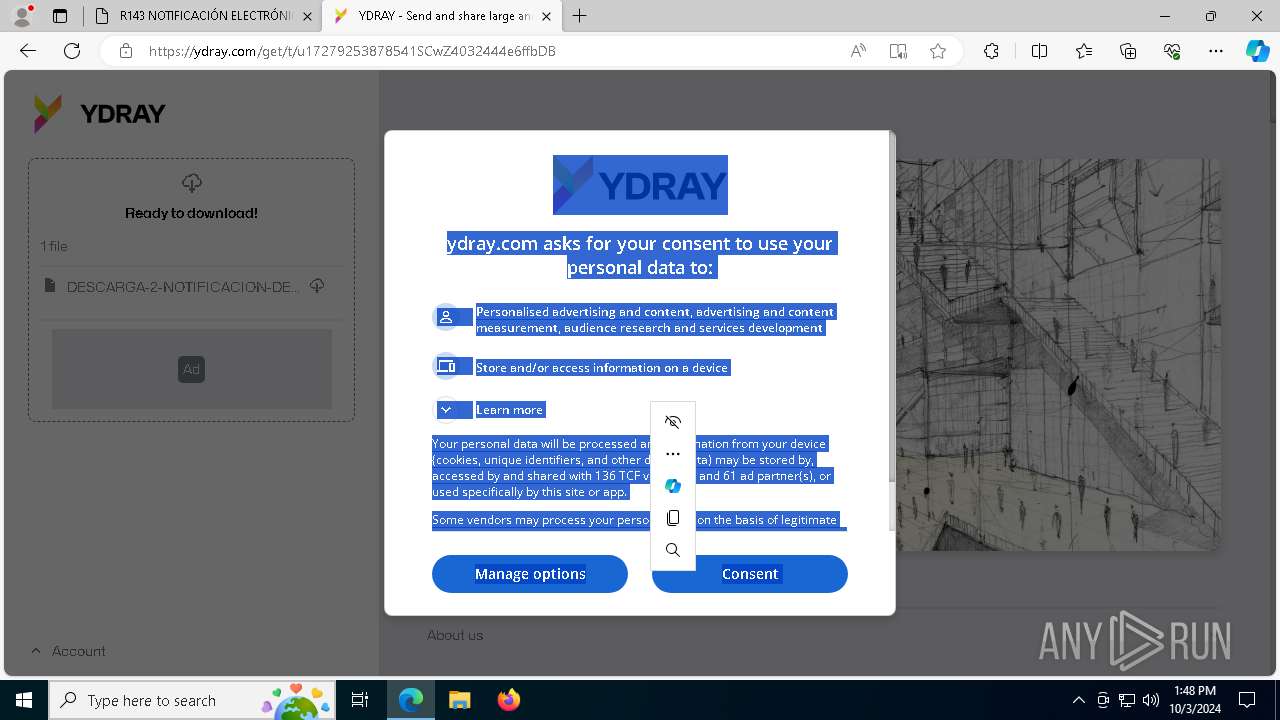Screen dimensions: 1280x720
Task: Open Firefox from taskbar
Action: [508, 700]
